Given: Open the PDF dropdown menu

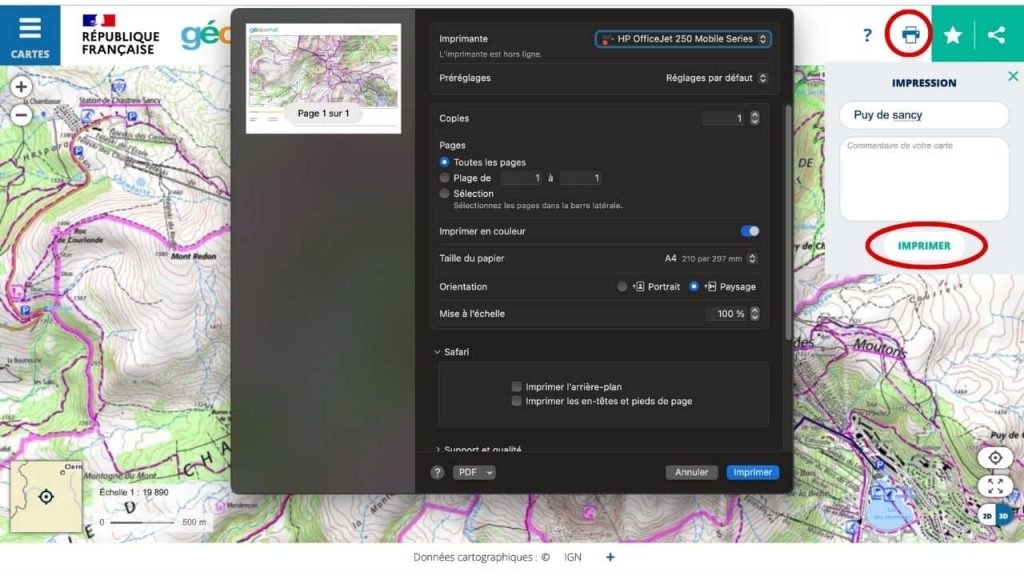Looking at the screenshot, I should point(474,472).
